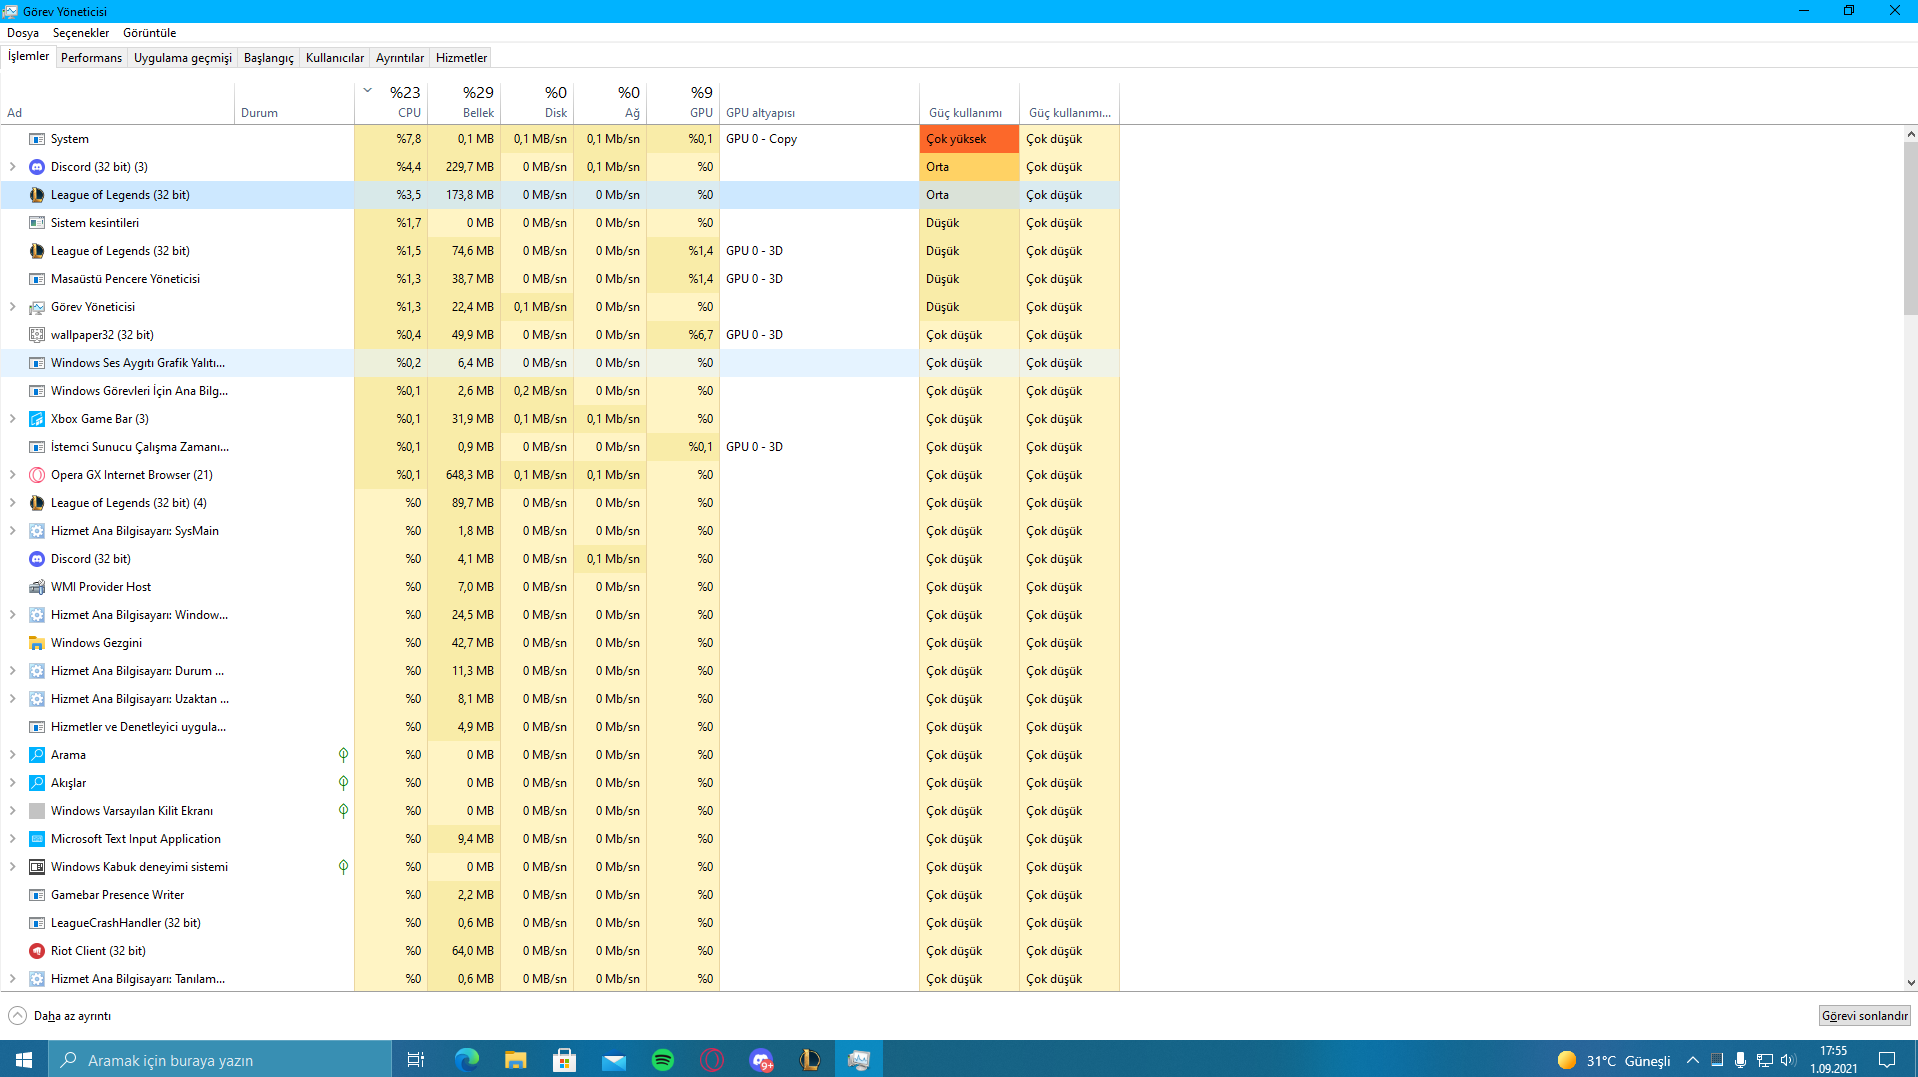Open League of Legends from the taskbar
This screenshot has width=1918, height=1077.
(x=810, y=1059)
